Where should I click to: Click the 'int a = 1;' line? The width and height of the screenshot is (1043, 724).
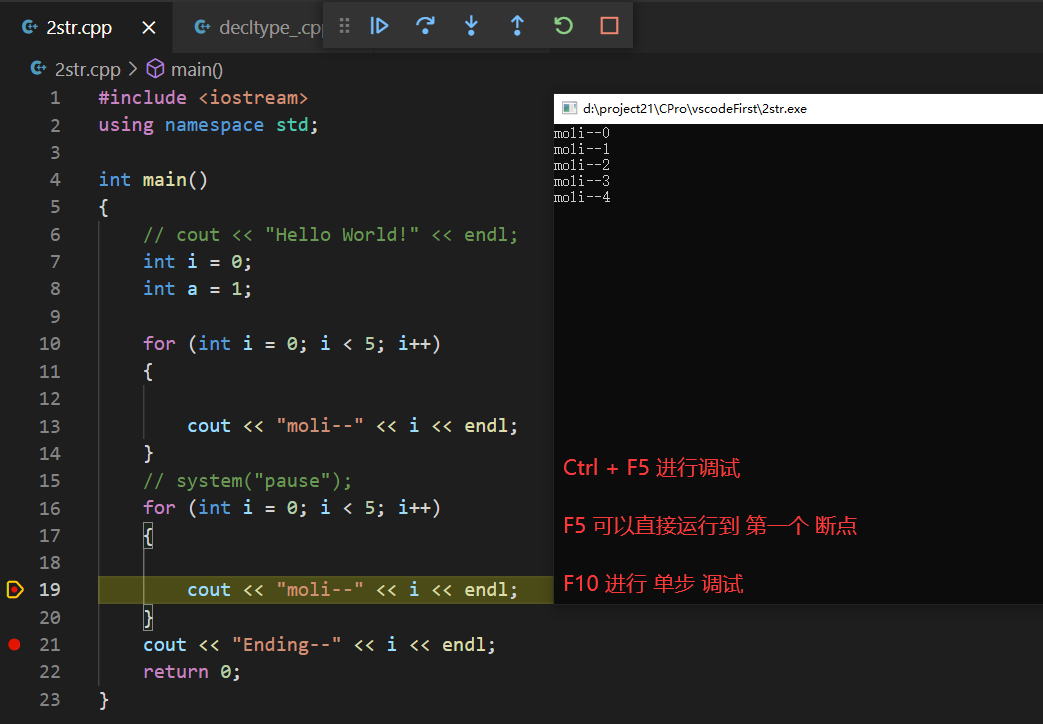198,289
